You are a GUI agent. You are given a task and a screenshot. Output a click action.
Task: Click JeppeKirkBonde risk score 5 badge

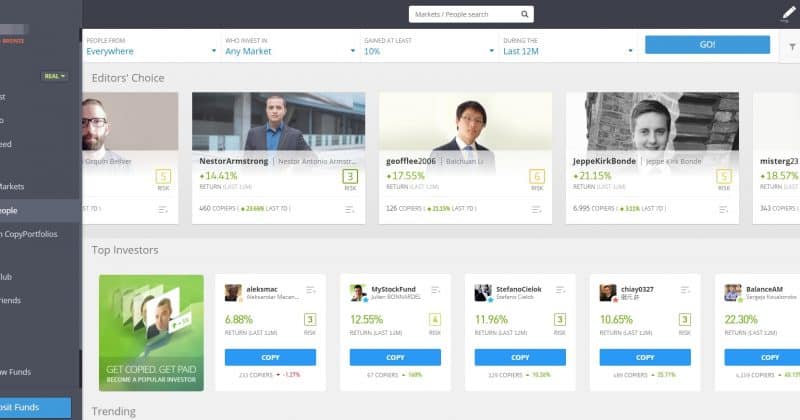[723, 177]
